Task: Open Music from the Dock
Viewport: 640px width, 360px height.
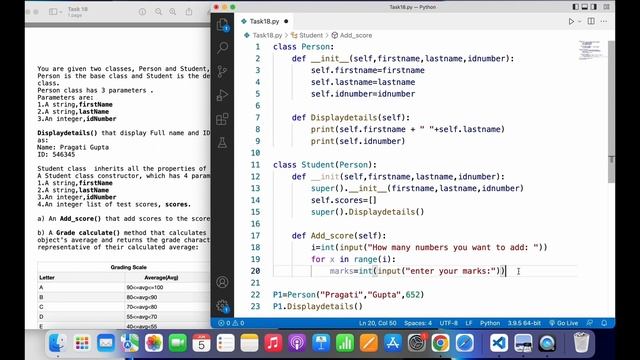Action: tap(273, 343)
